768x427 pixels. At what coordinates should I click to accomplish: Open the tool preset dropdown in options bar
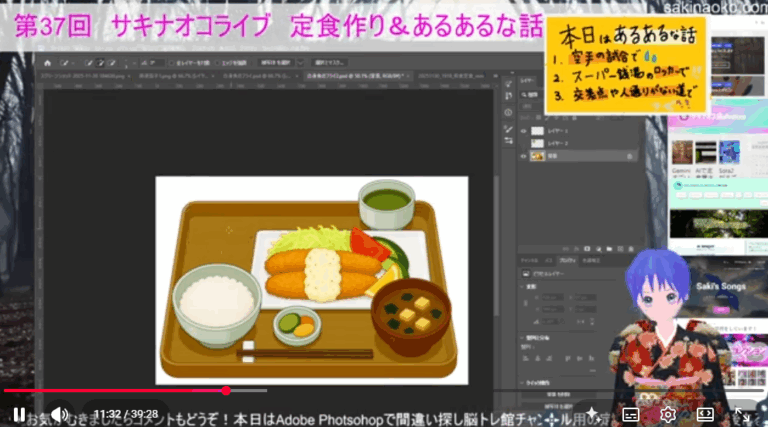point(64,62)
